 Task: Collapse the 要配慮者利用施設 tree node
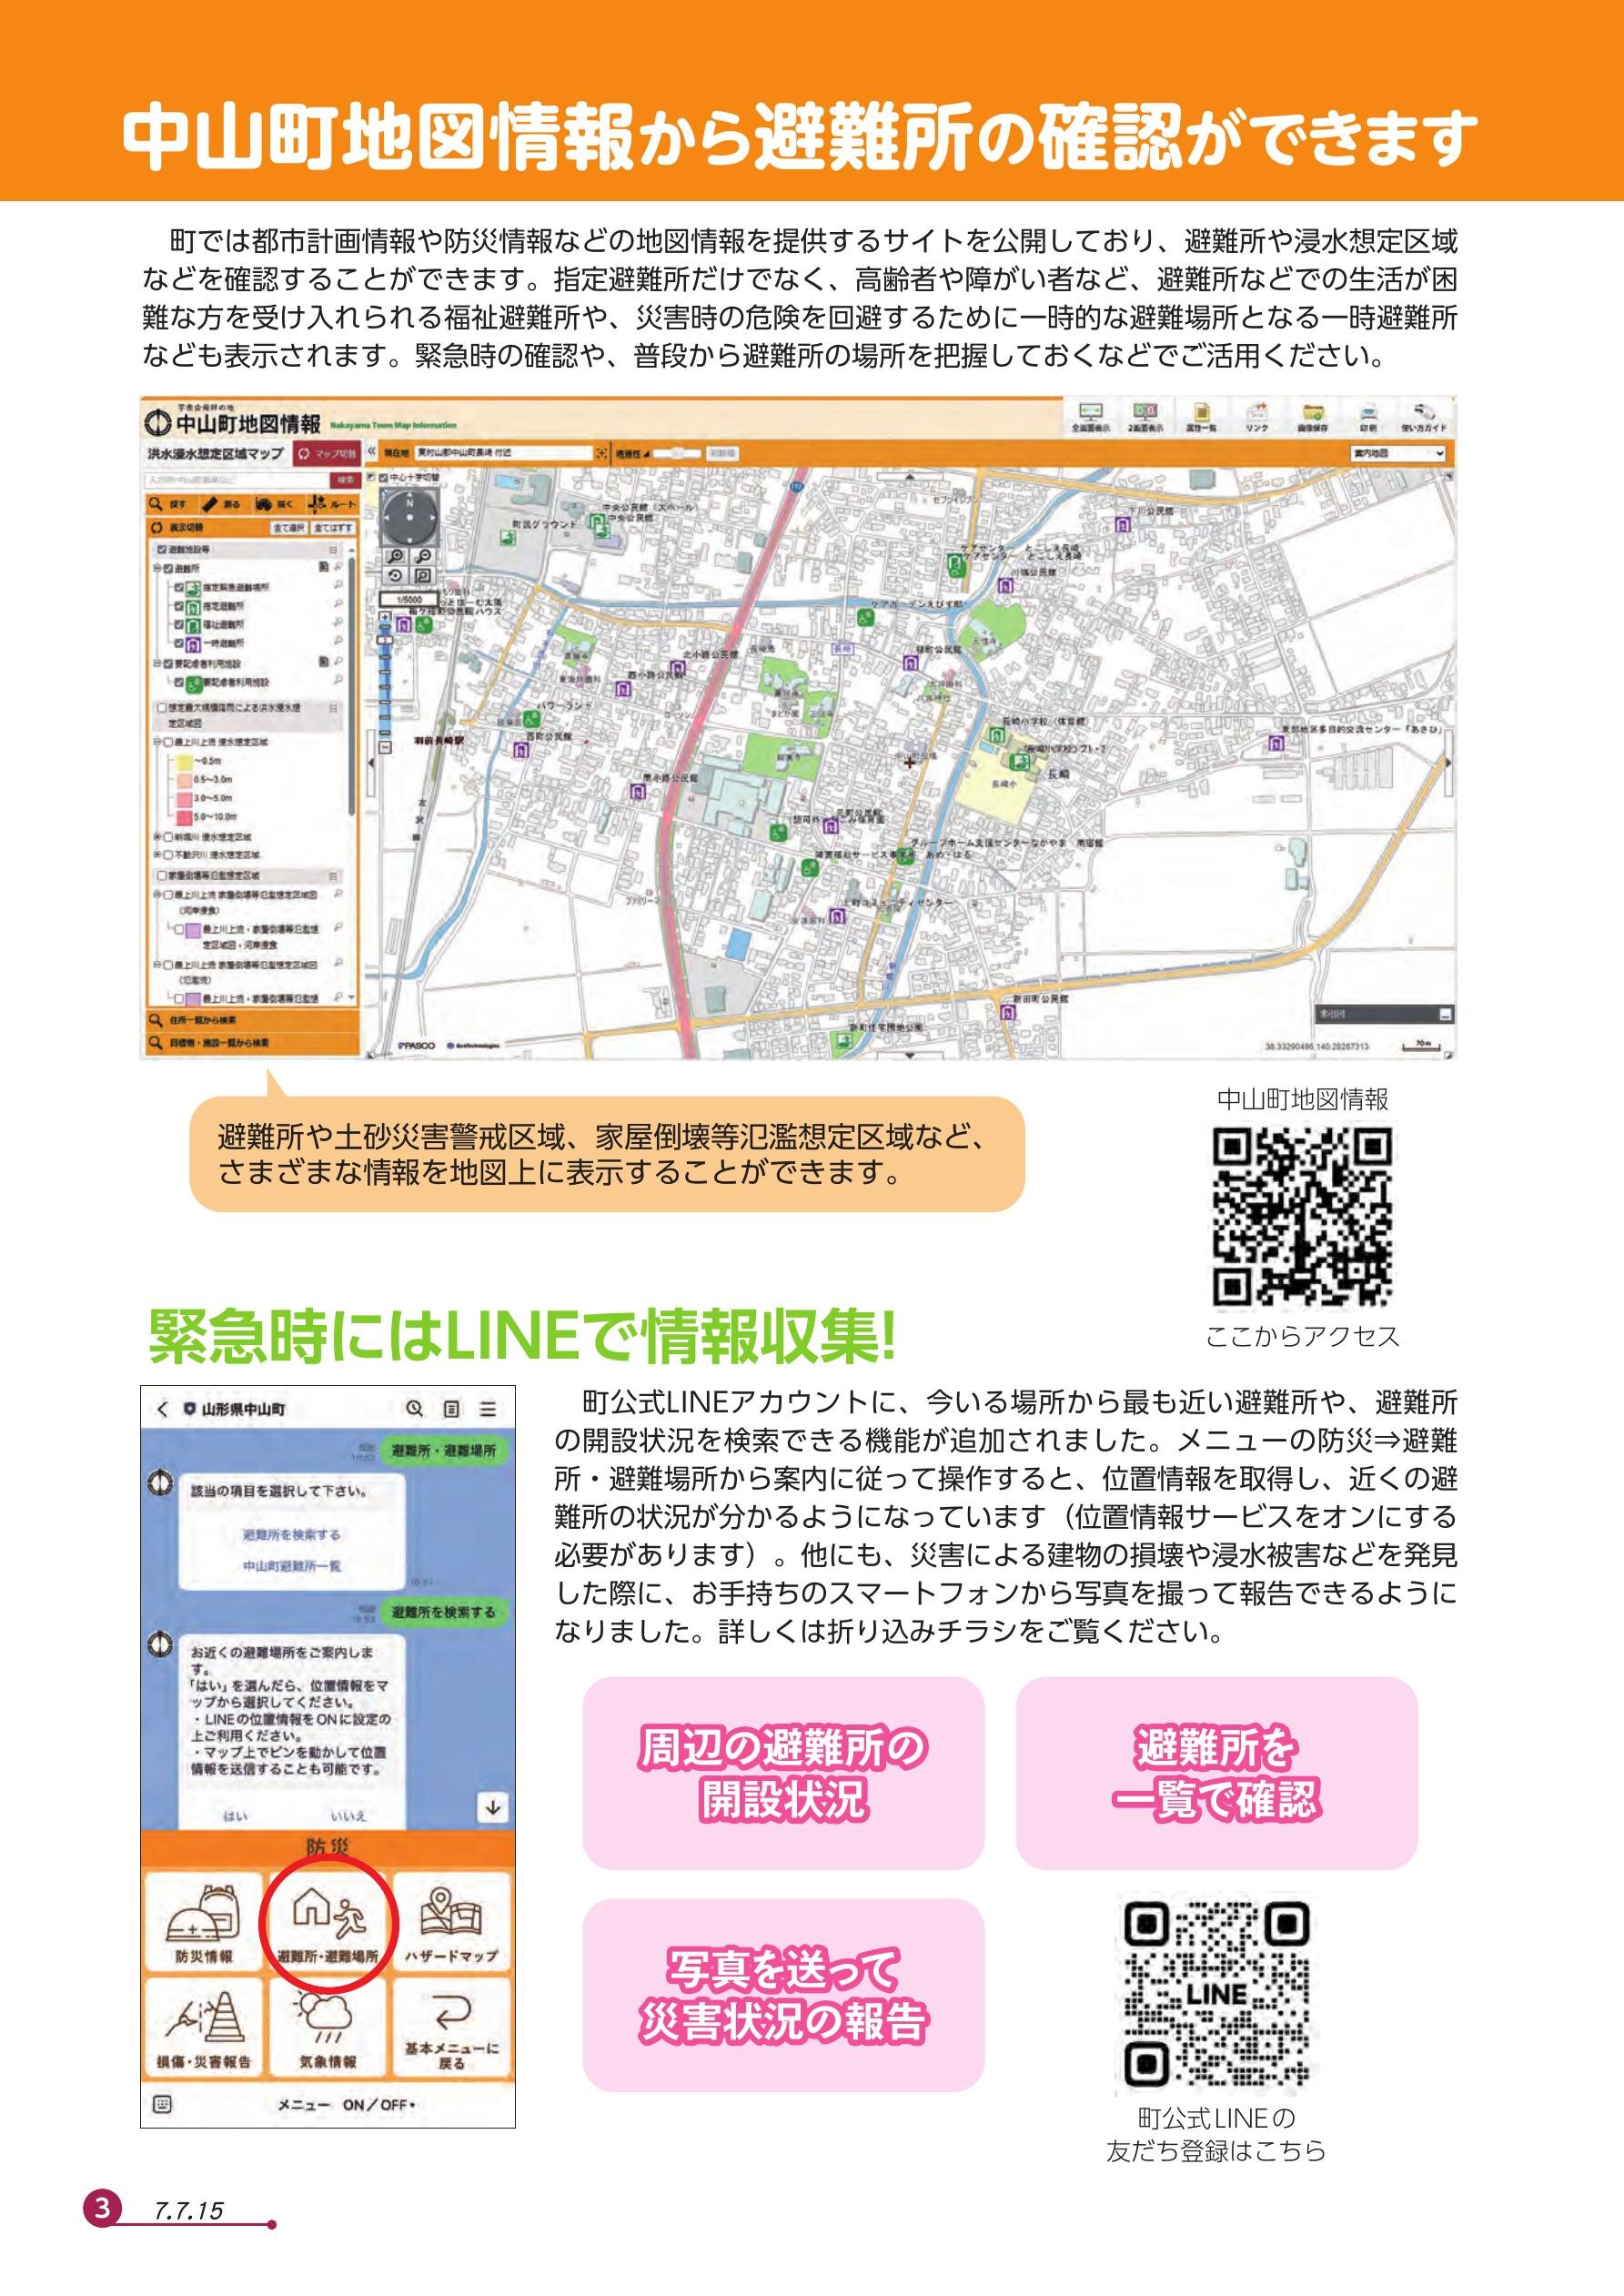tap(158, 664)
